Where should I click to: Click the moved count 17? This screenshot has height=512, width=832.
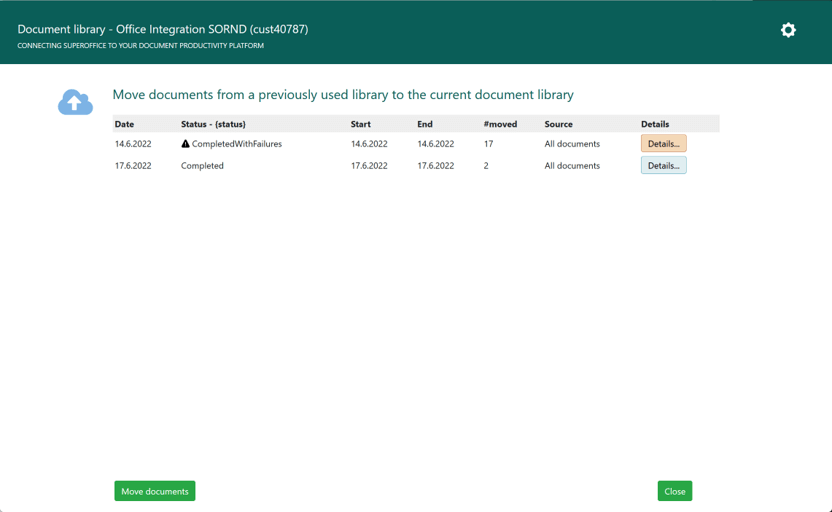point(489,144)
